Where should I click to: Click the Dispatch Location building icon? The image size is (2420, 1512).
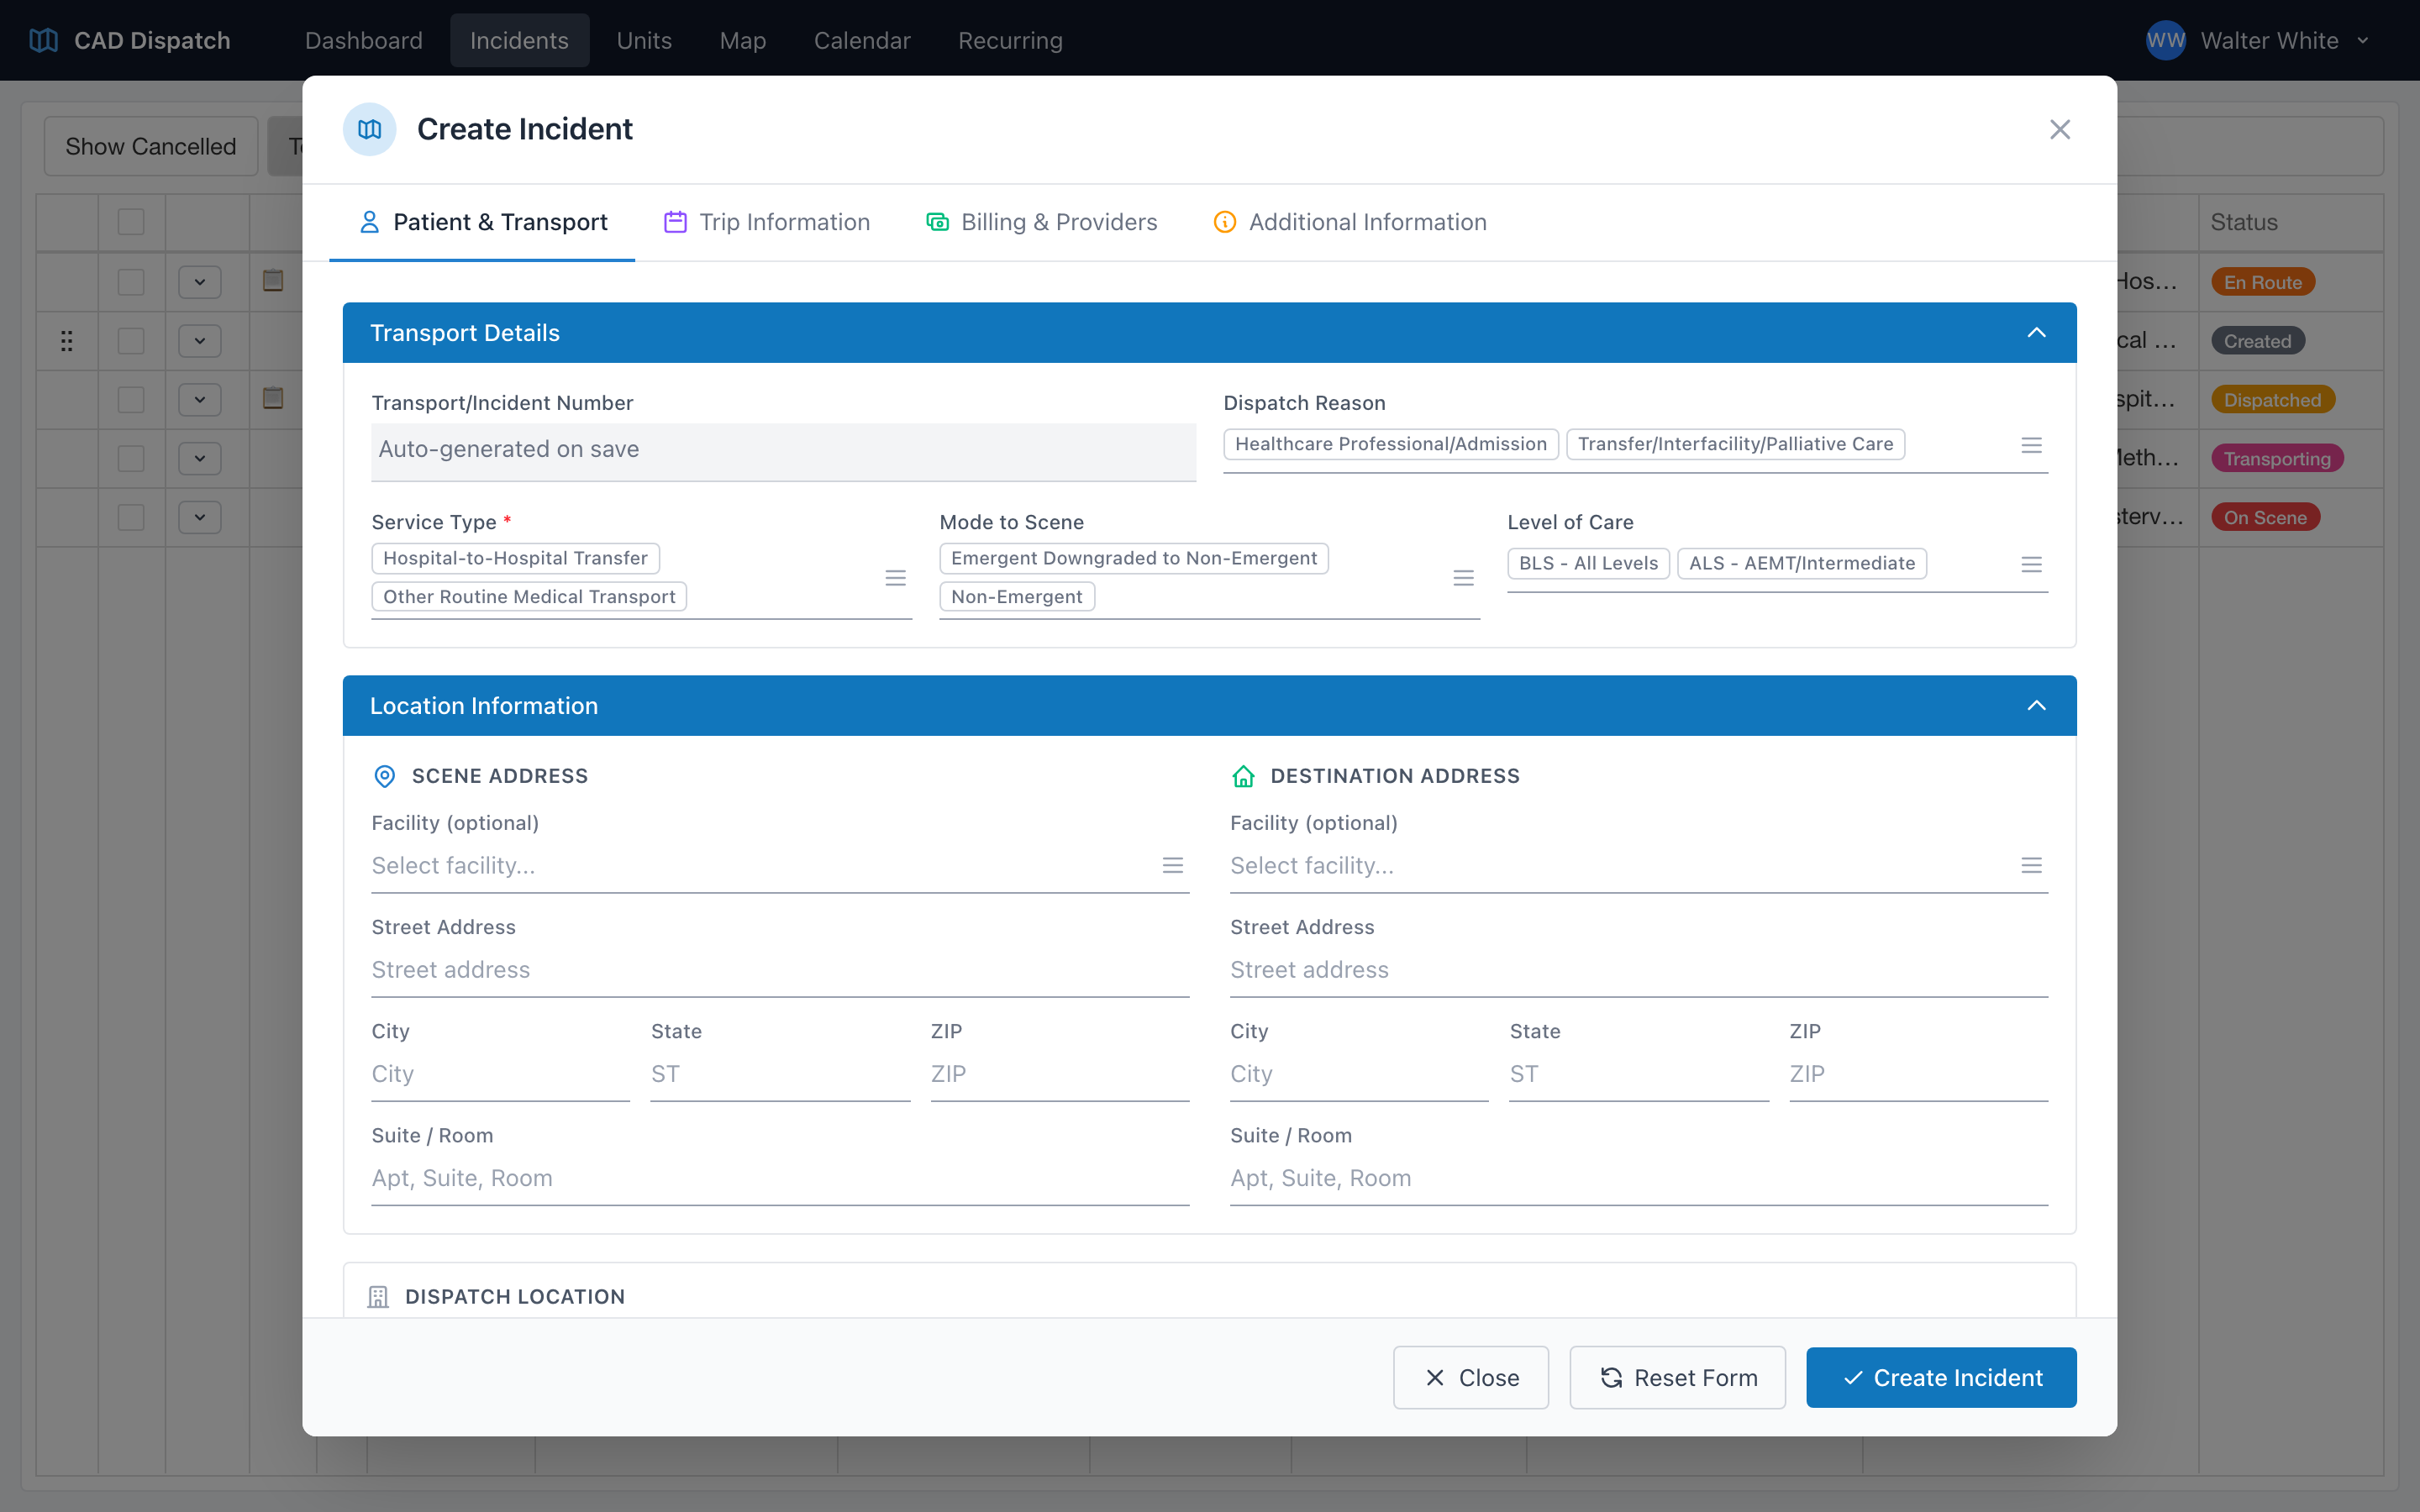click(378, 1297)
